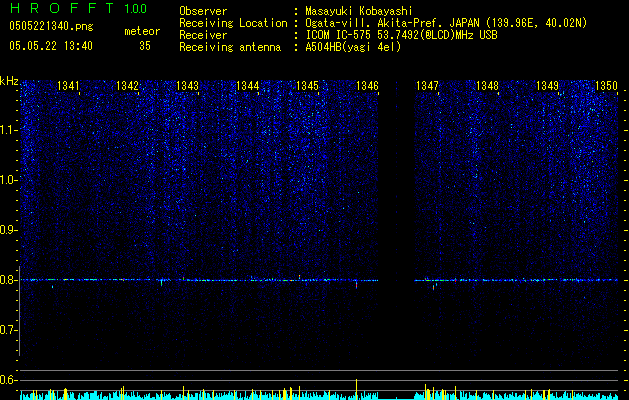Select antenna value A504HB(yagi 4el)
The width and height of the screenshot is (629, 400).
[353, 47]
